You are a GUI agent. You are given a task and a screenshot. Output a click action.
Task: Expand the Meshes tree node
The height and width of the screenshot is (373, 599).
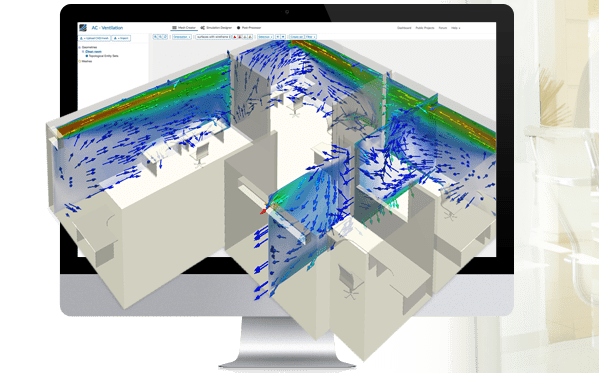[80, 61]
